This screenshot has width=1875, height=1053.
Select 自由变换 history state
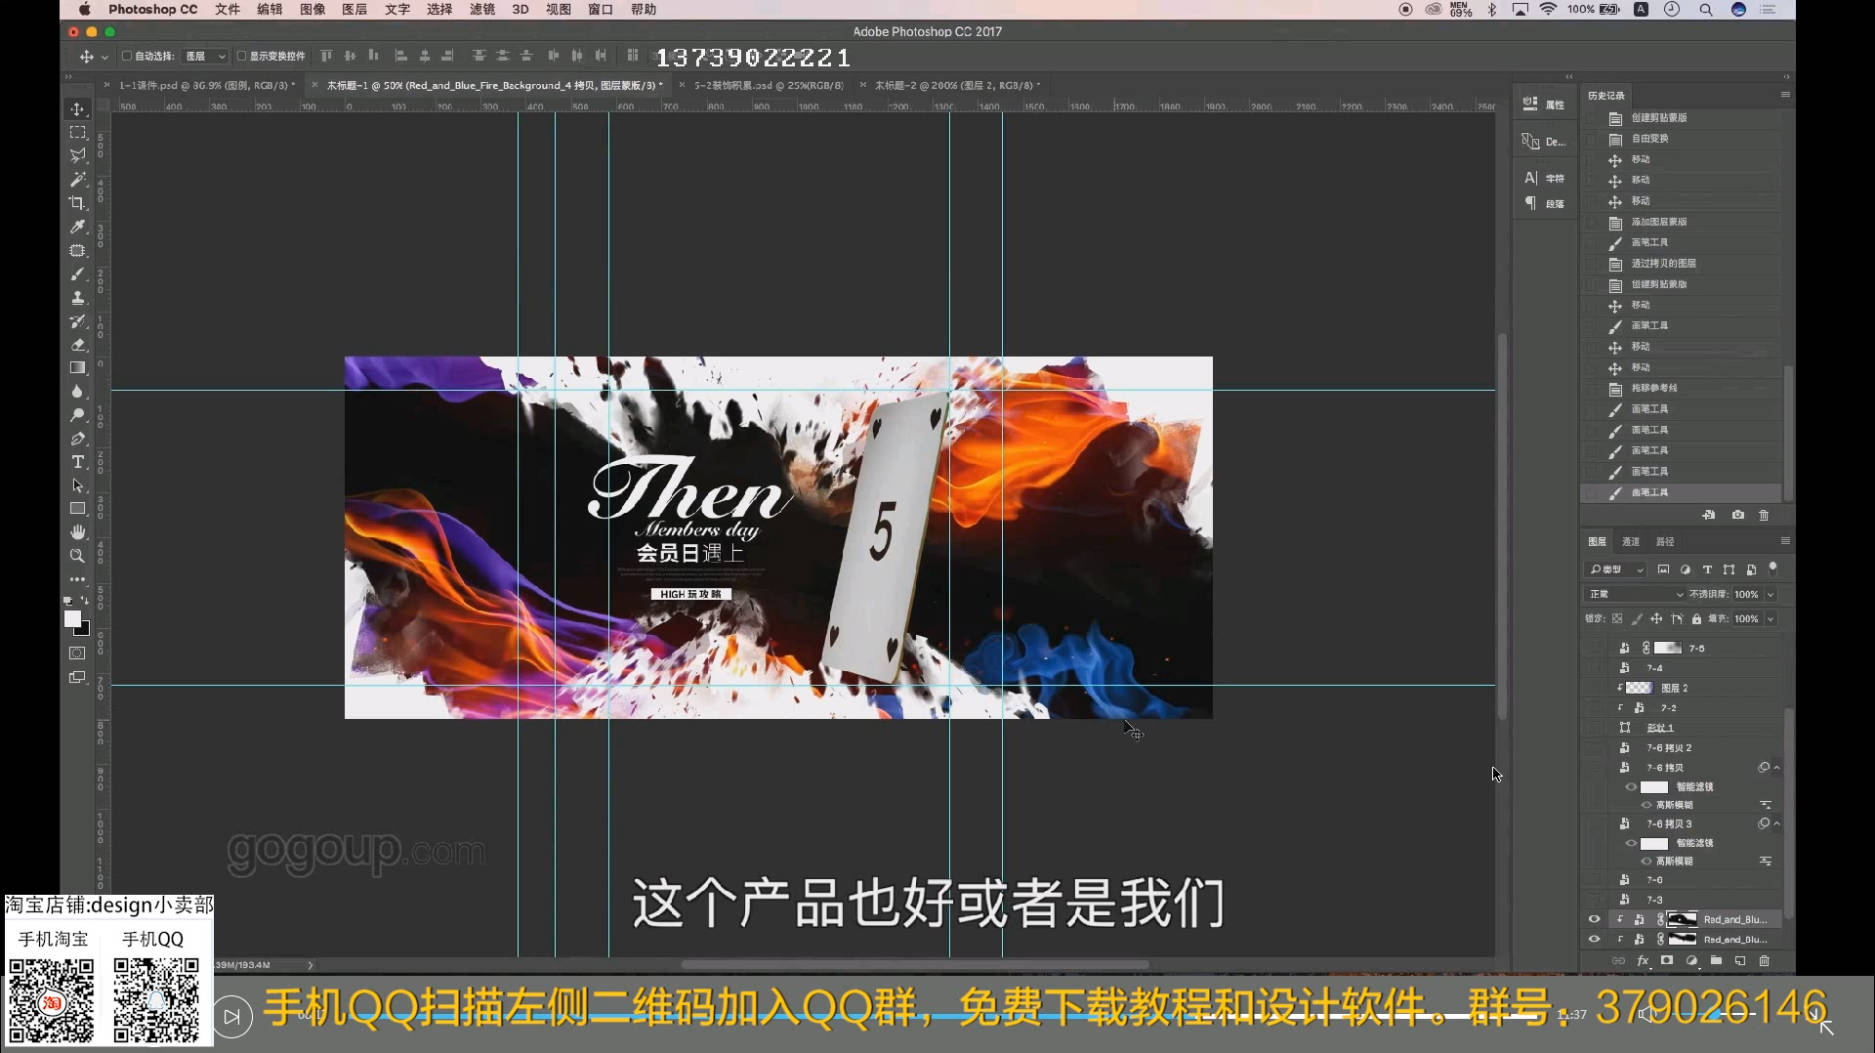click(x=1649, y=139)
